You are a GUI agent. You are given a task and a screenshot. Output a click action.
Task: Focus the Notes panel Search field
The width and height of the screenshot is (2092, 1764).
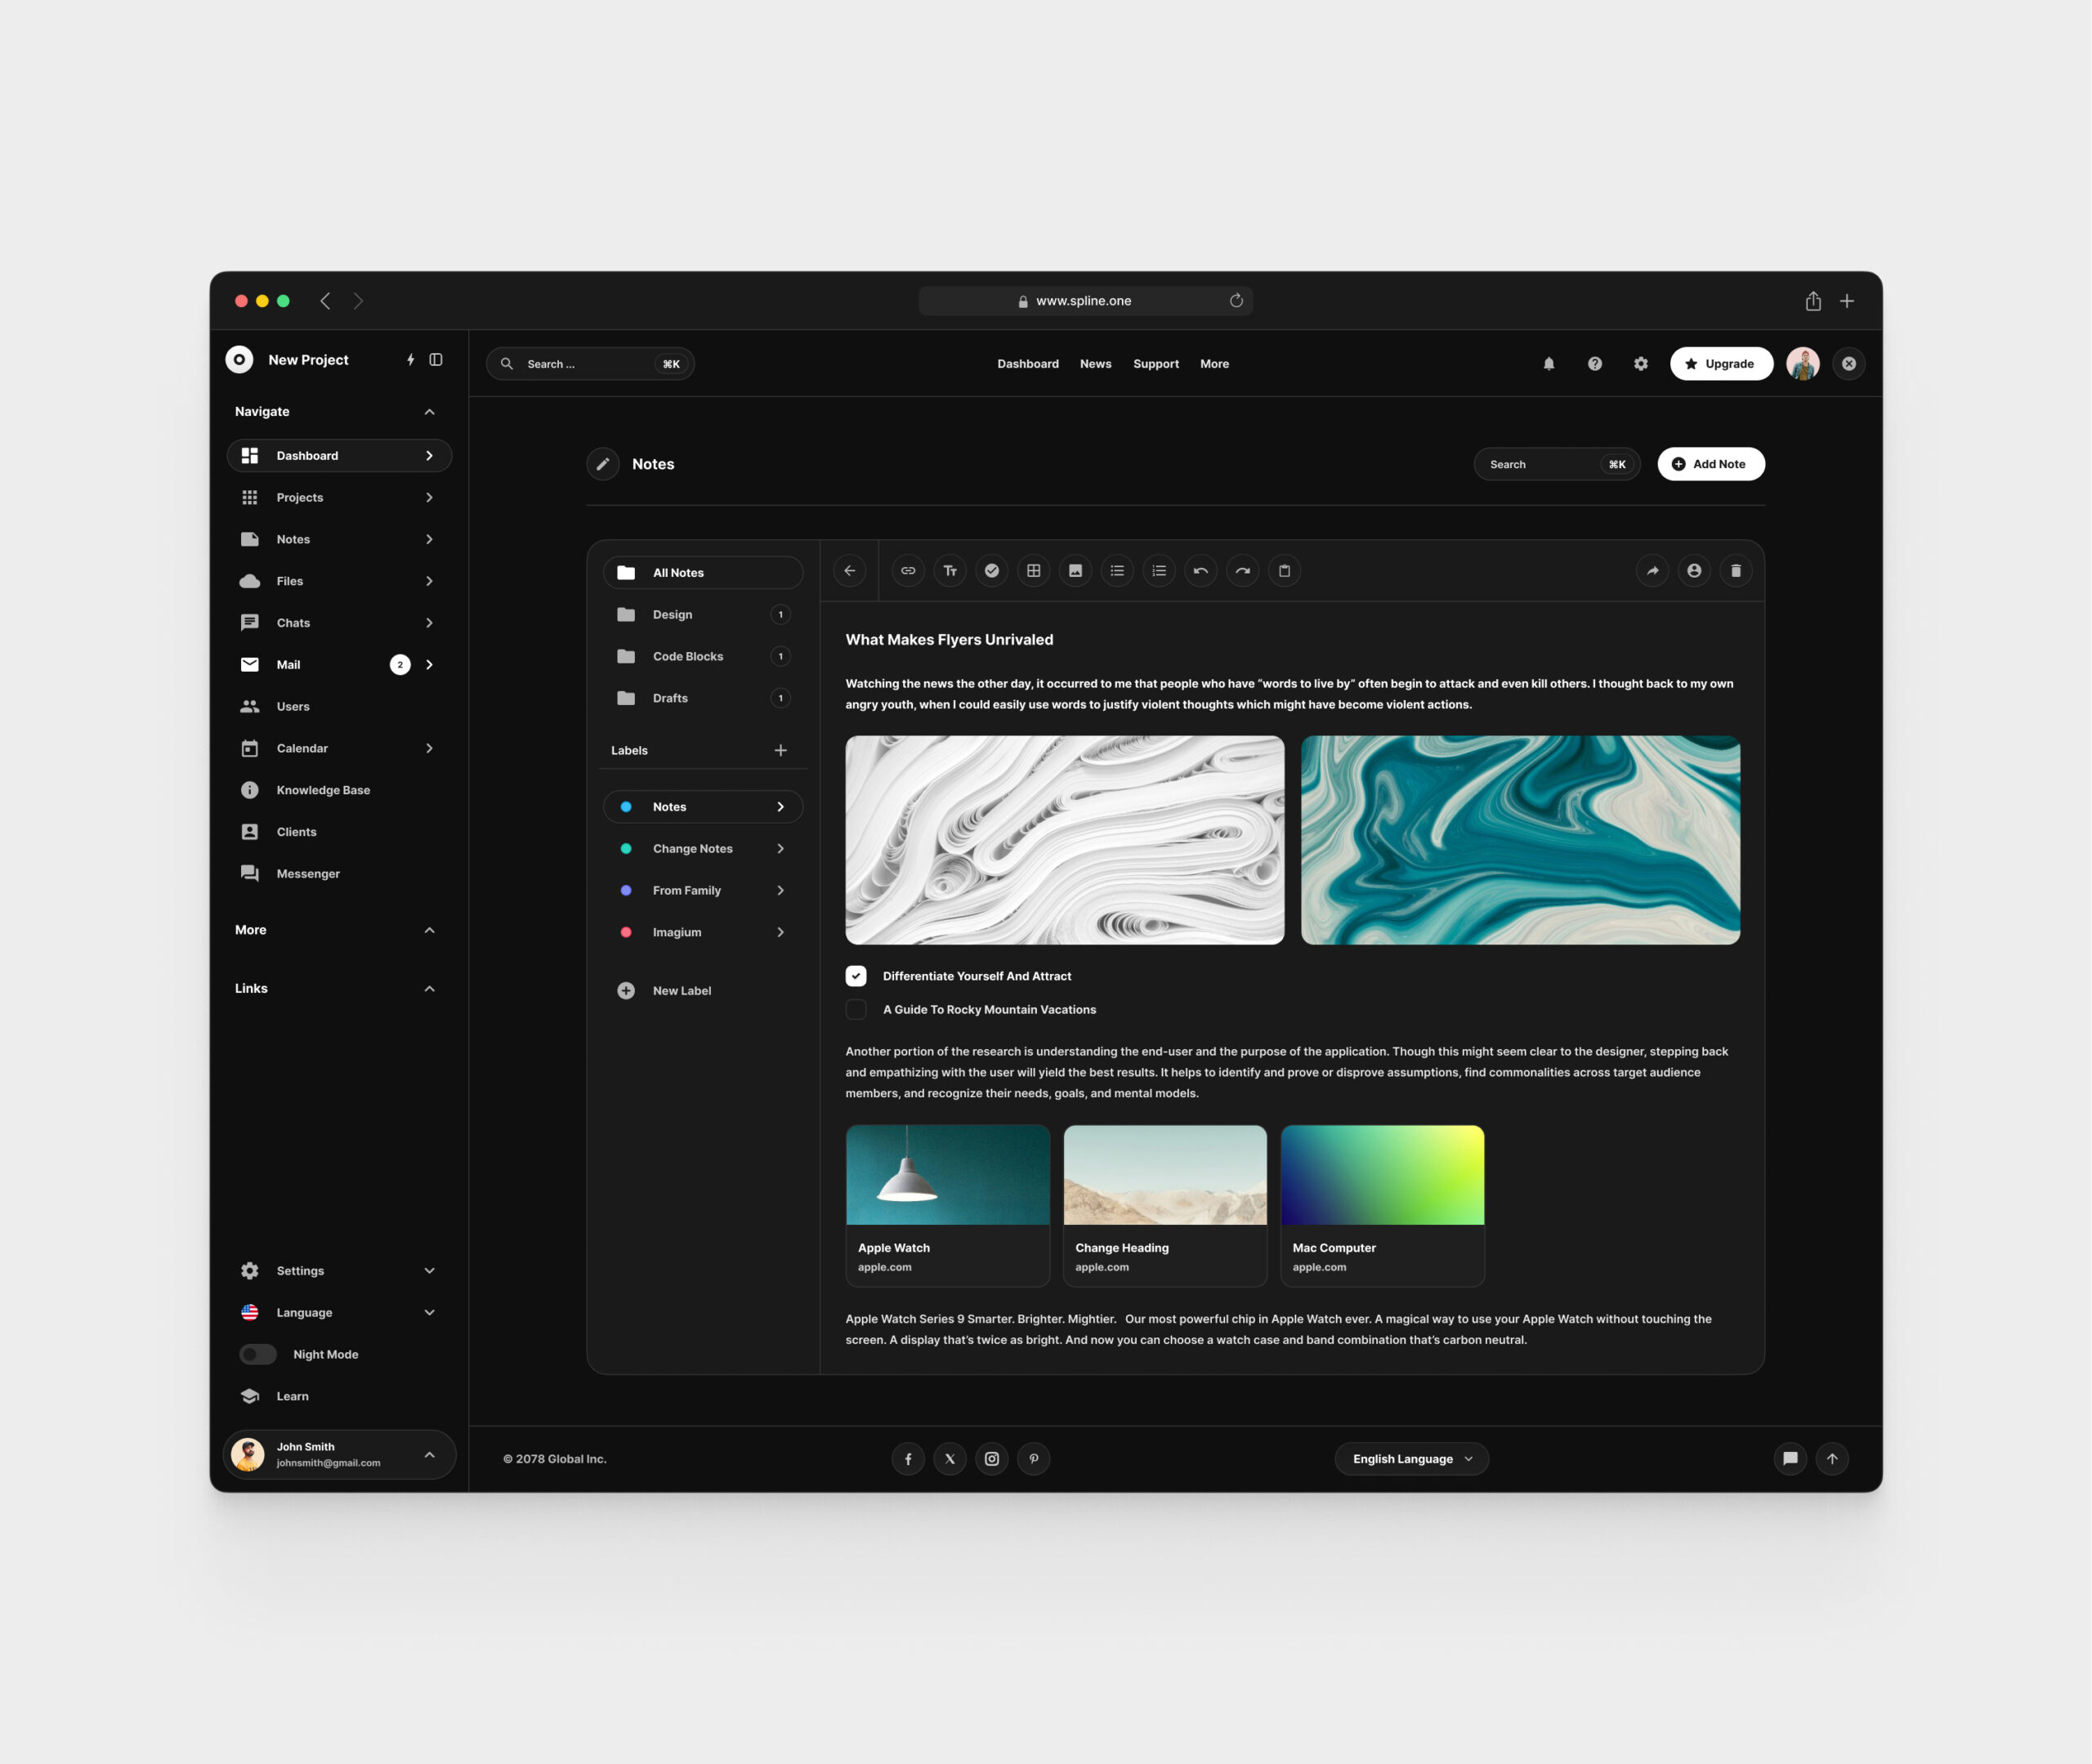pyautogui.click(x=1557, y=464)
